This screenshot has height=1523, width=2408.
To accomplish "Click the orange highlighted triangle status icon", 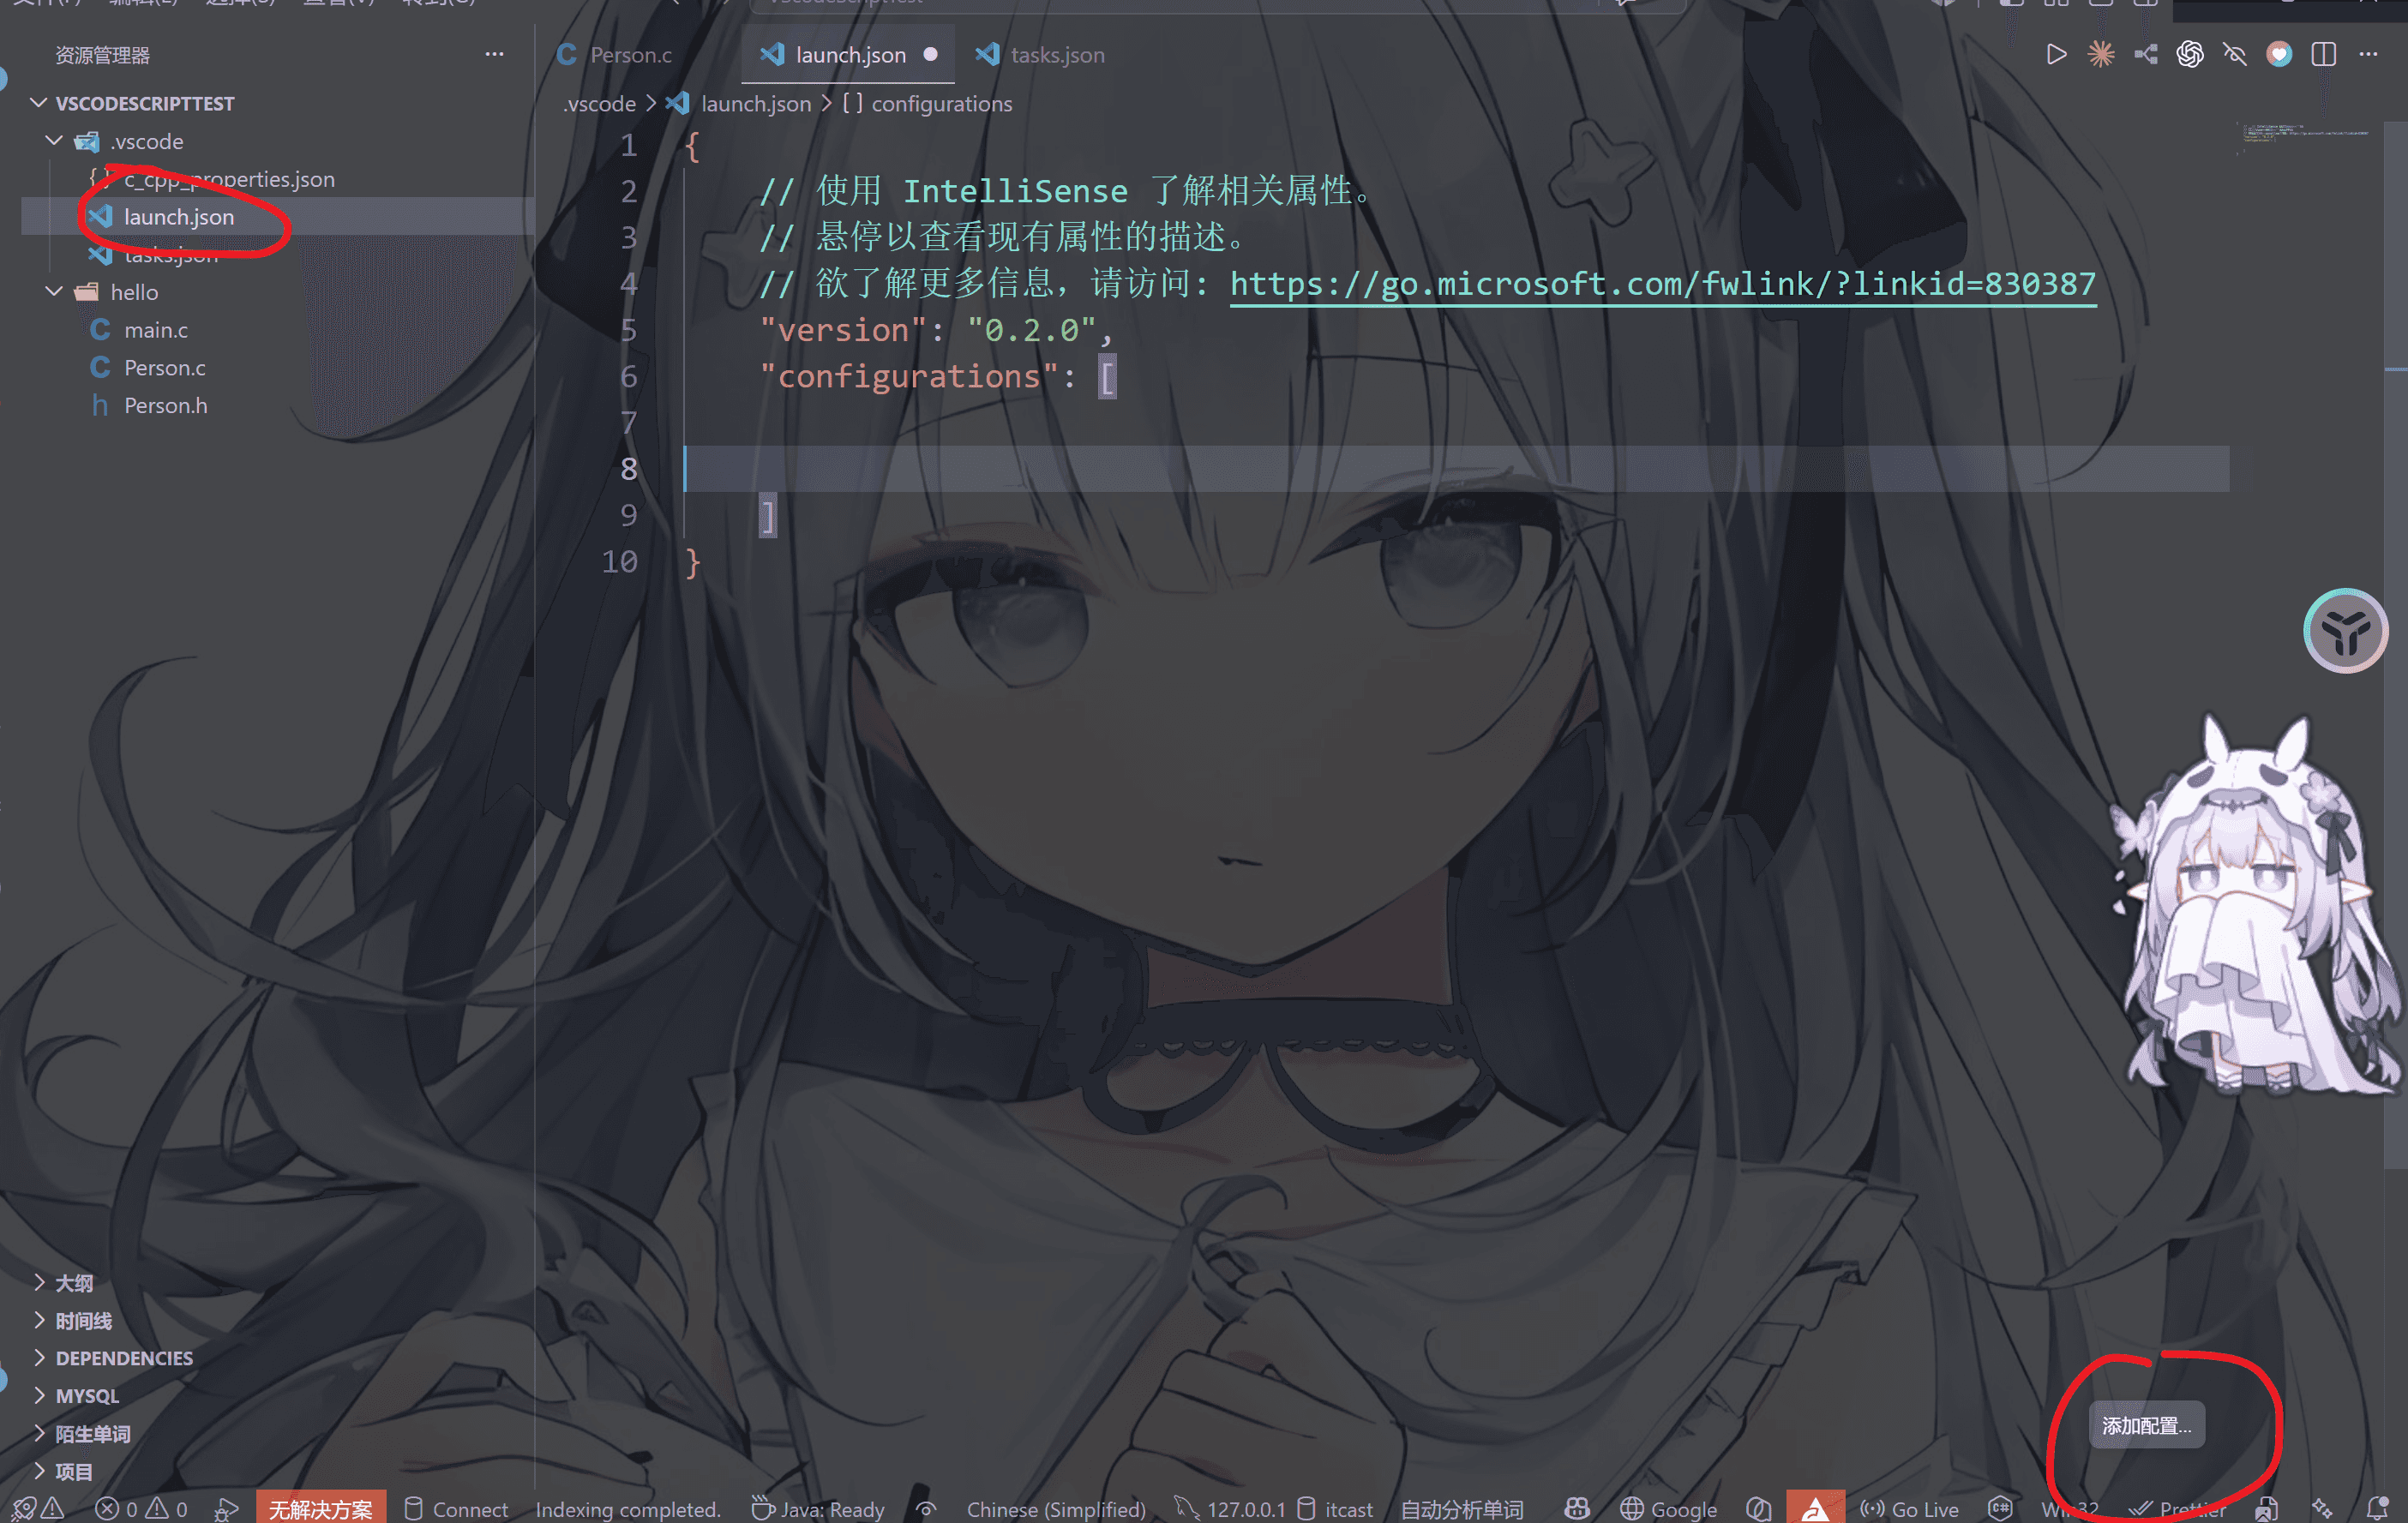I will tap(1815, 1509).
